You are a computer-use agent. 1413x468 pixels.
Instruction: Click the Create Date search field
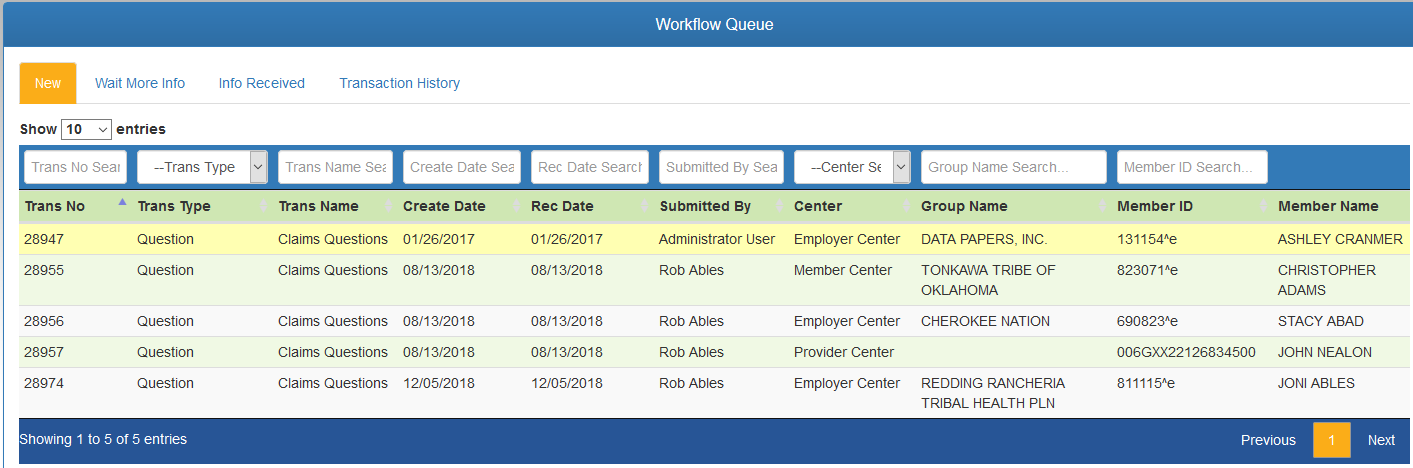point(462,167)
